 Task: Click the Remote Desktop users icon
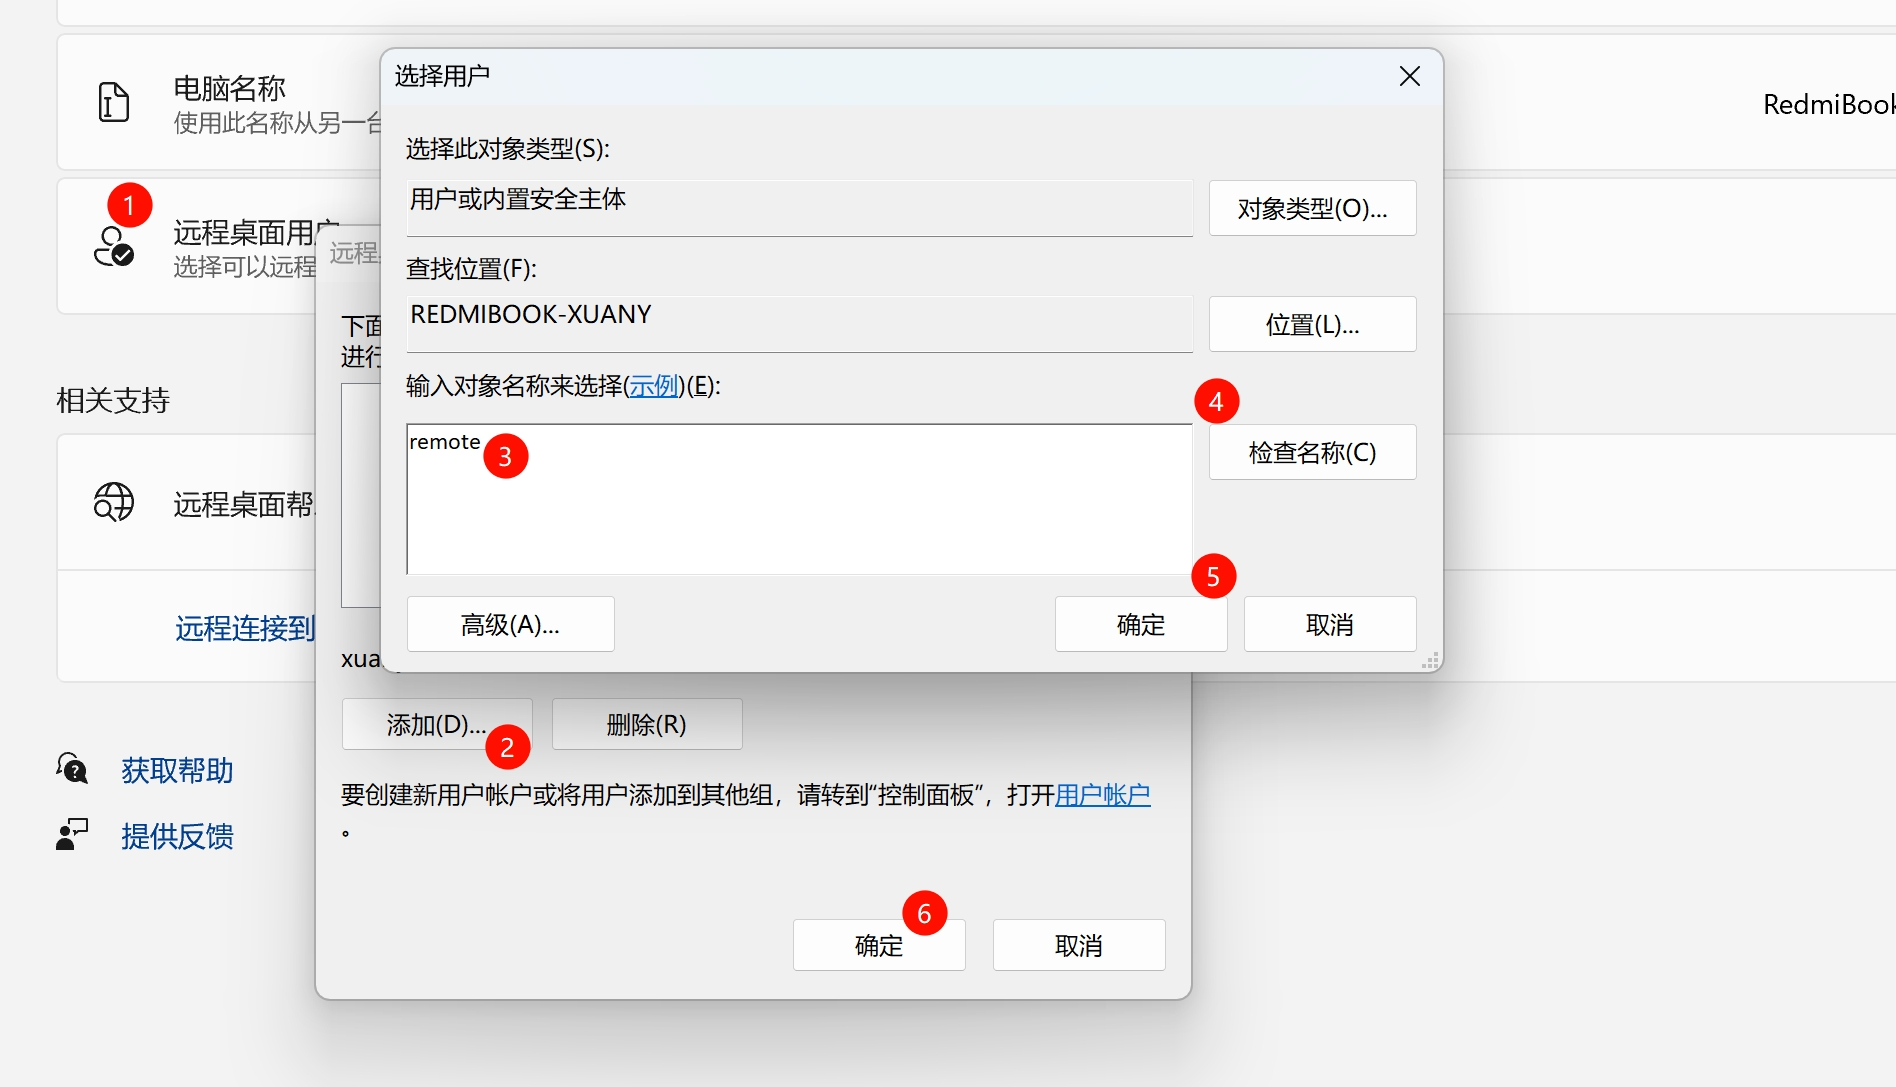[x=113, y=247]
